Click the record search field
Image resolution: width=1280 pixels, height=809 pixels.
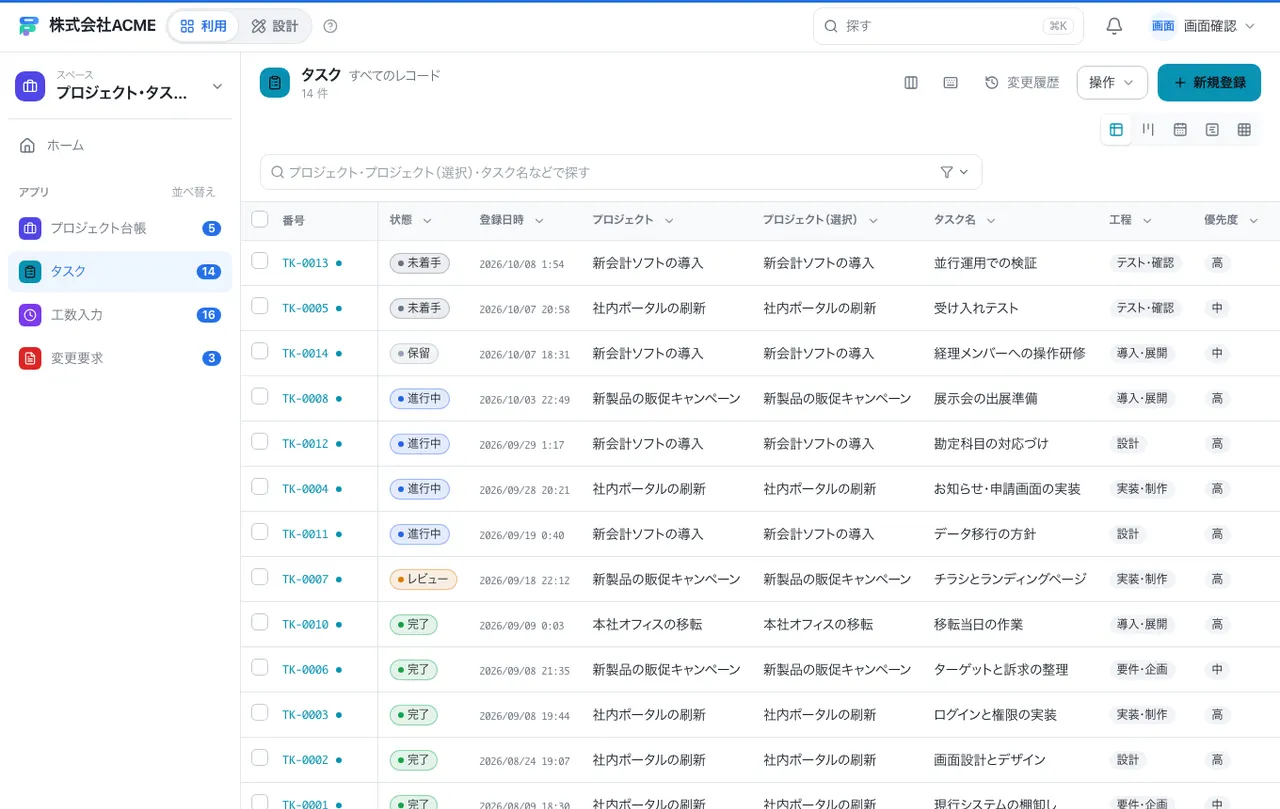(621, 172)
